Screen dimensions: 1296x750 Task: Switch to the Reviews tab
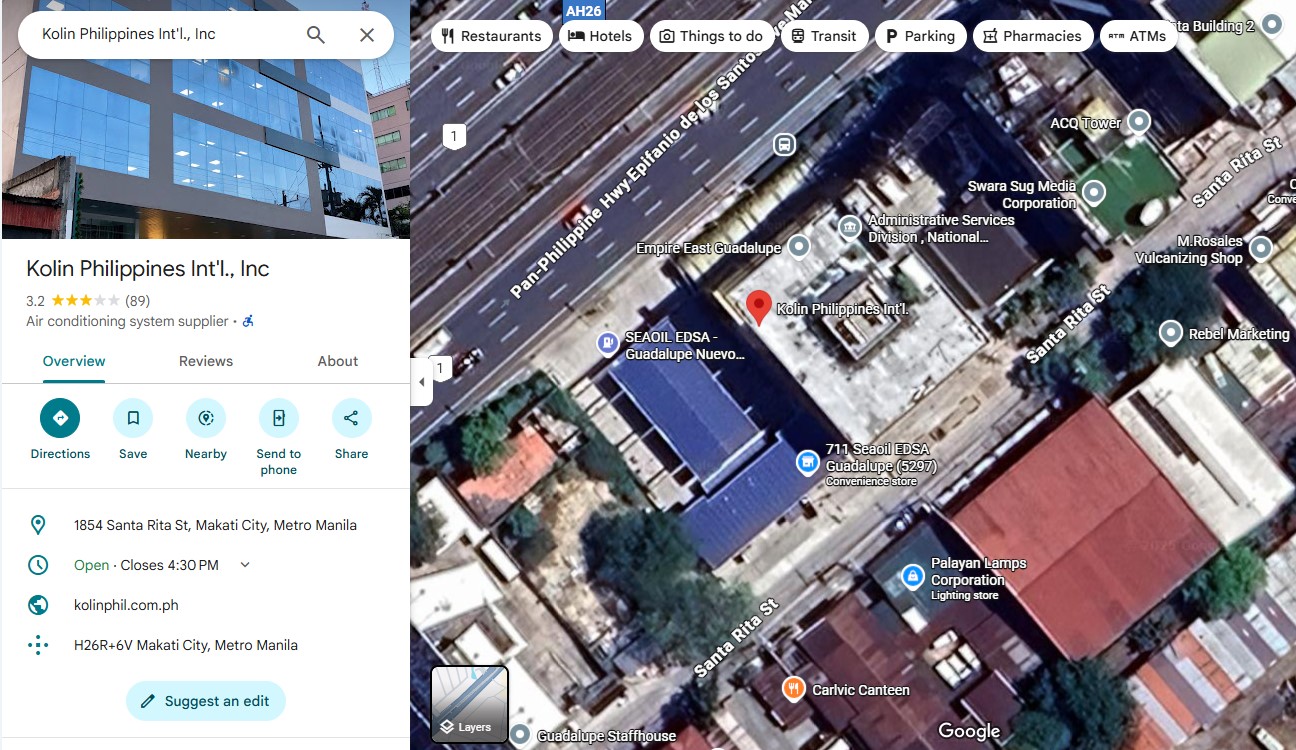[x=206, y=361]
